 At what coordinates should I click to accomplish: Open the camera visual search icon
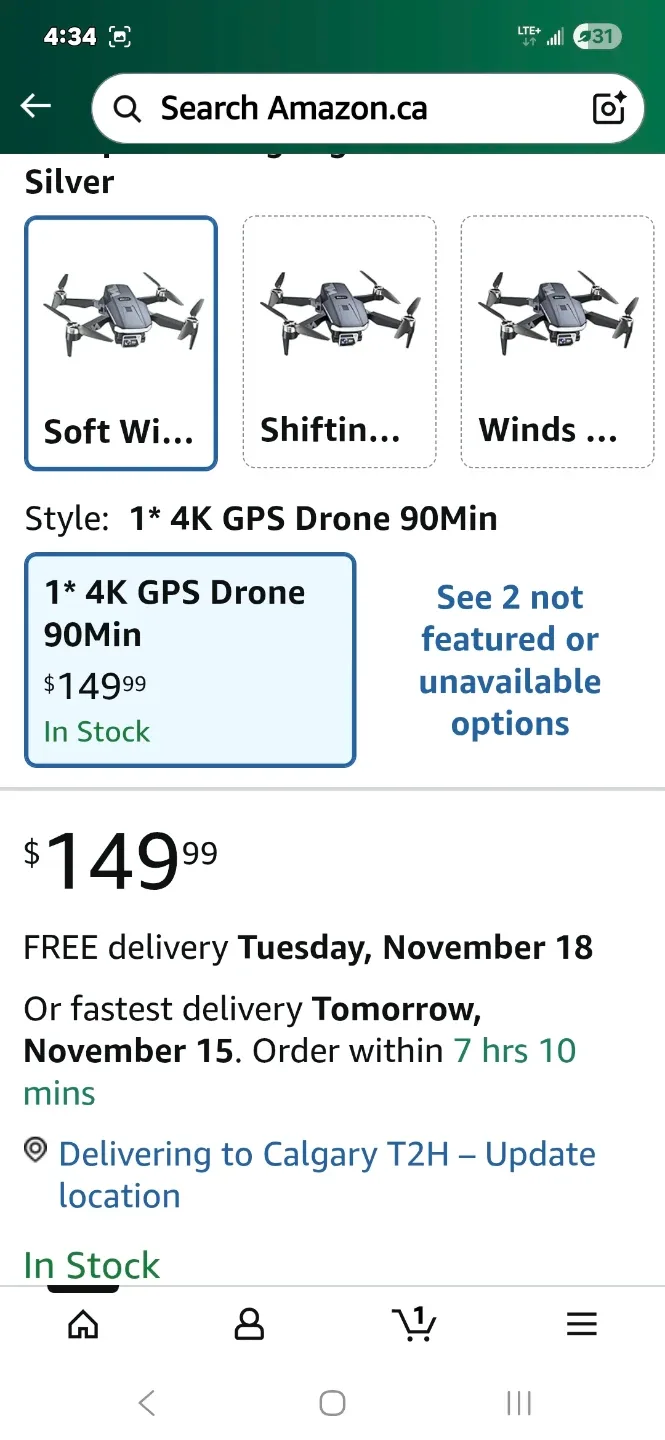609,108
